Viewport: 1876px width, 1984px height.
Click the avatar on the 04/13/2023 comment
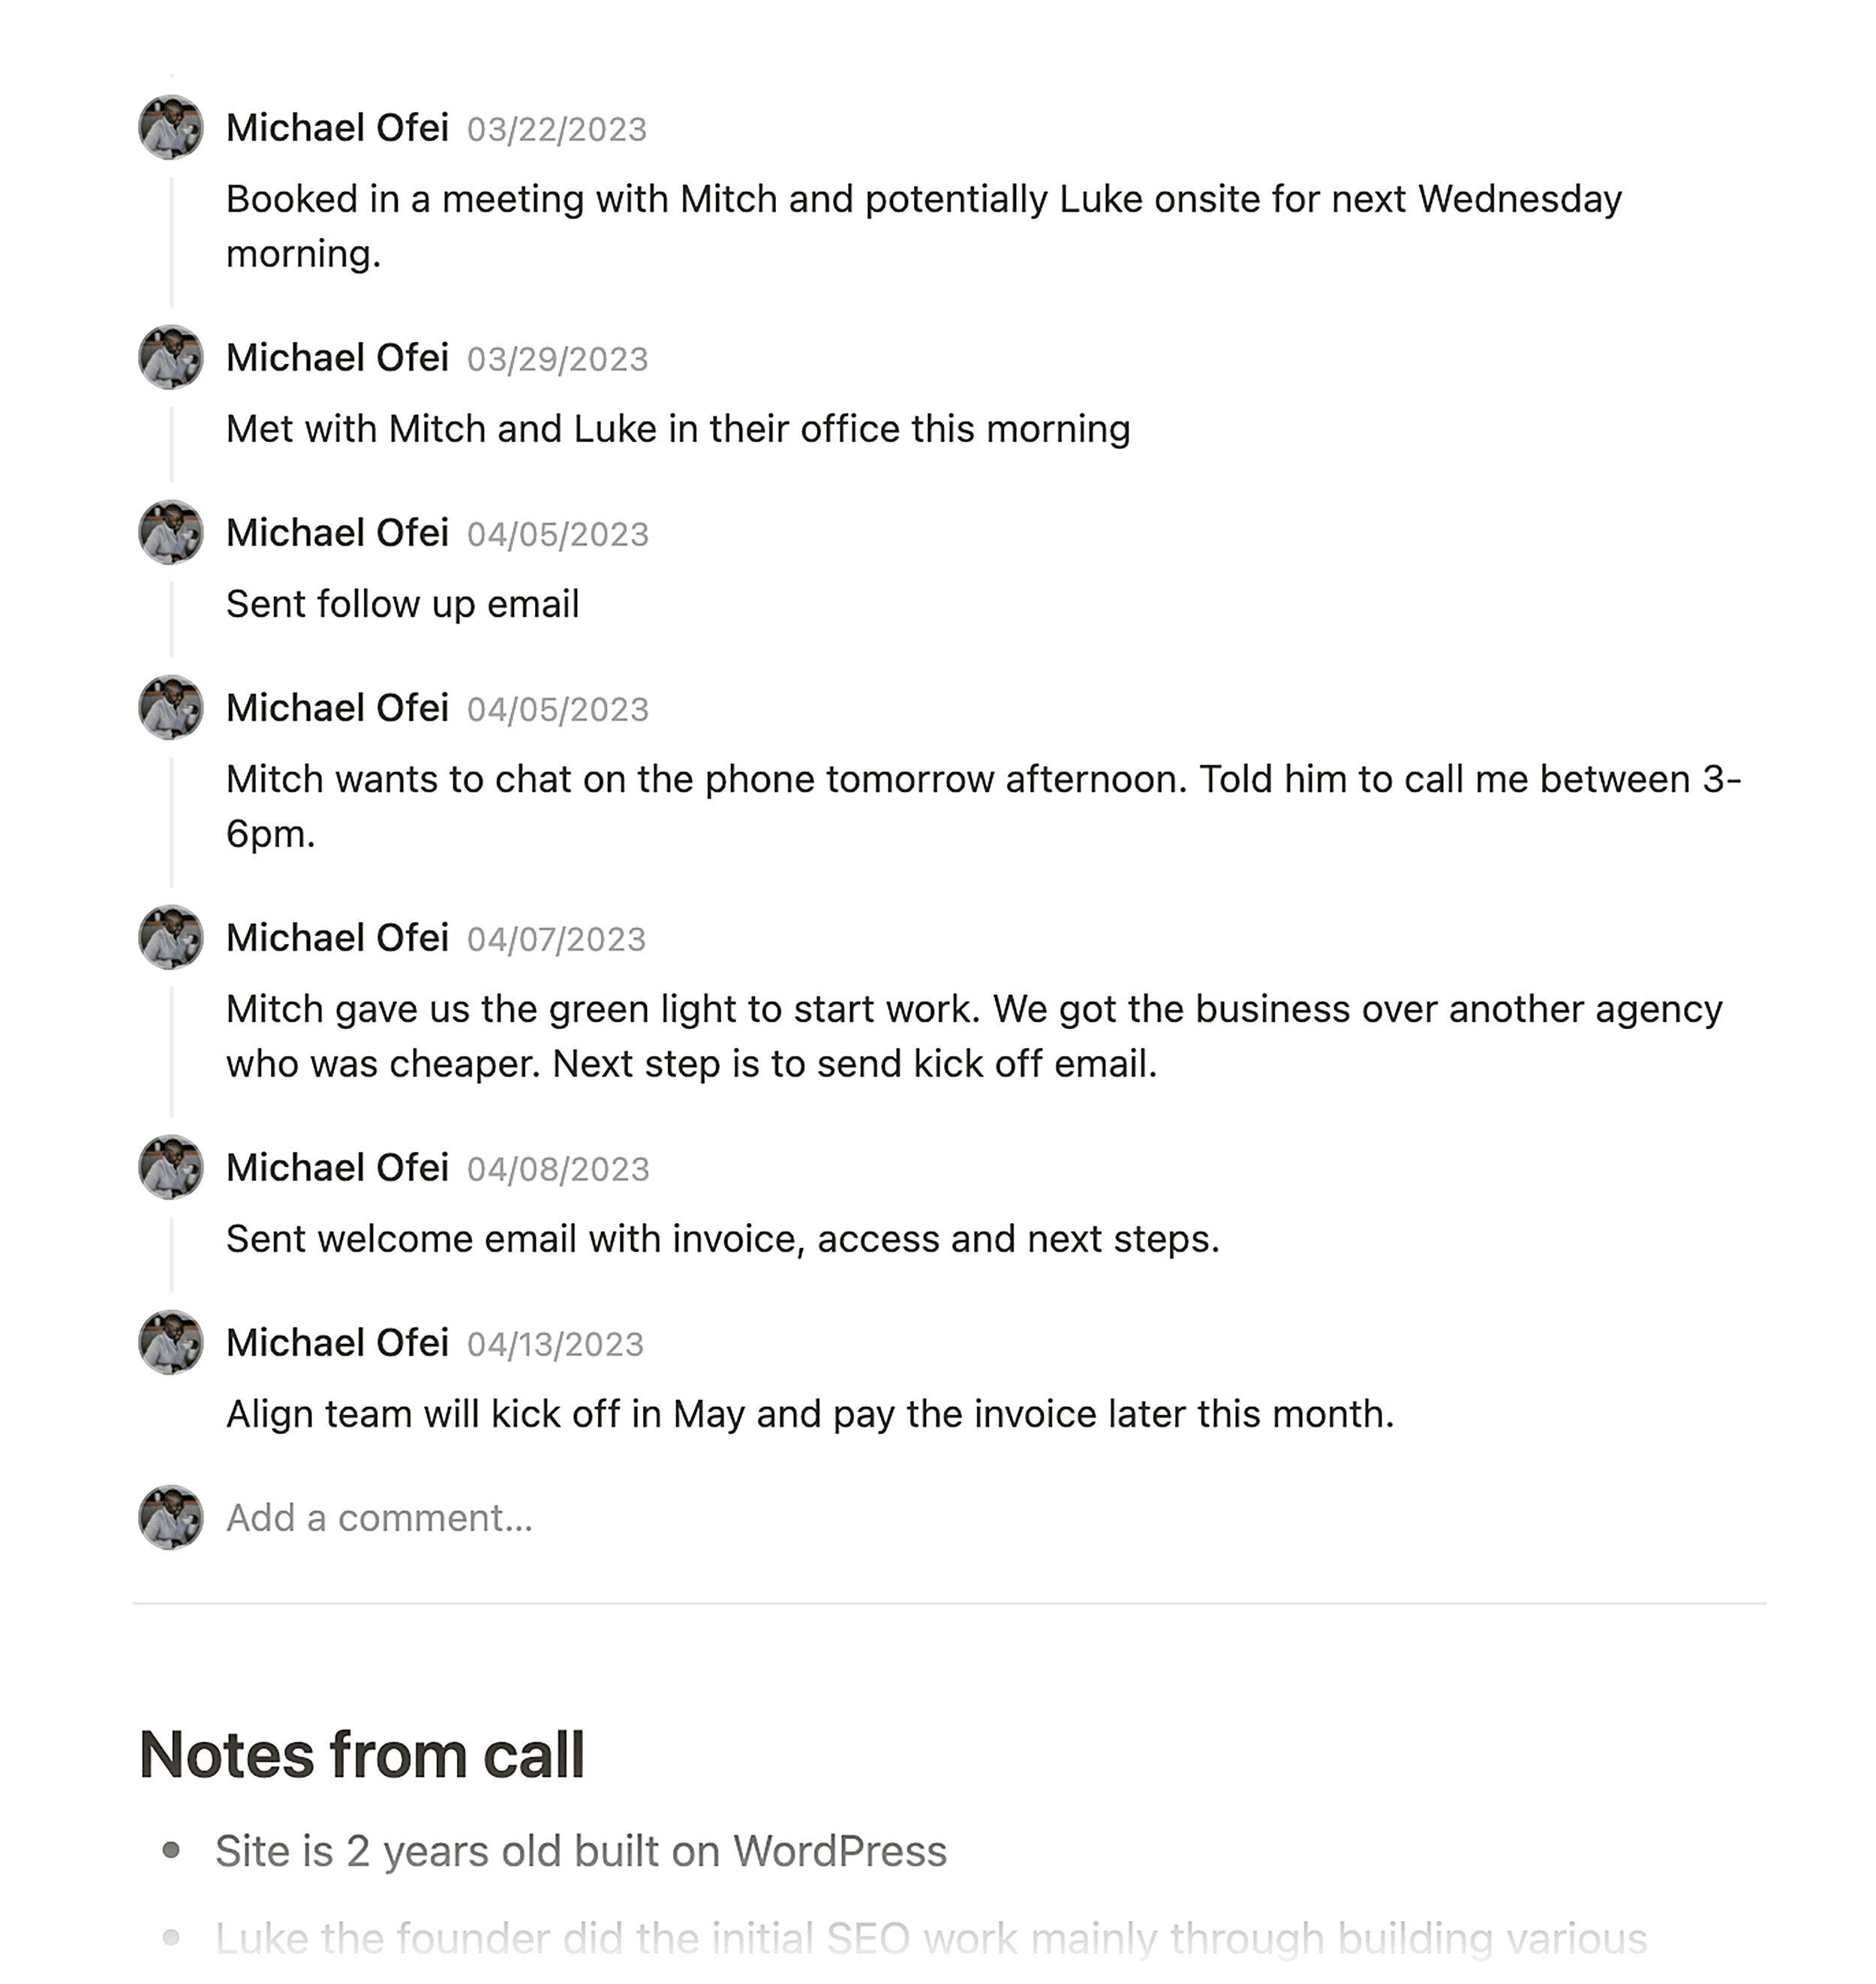(x=170, y=1345)
